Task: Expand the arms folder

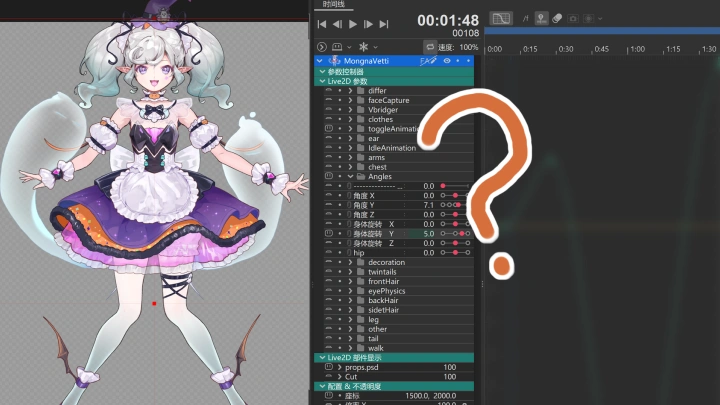Action: coord(350,158)
